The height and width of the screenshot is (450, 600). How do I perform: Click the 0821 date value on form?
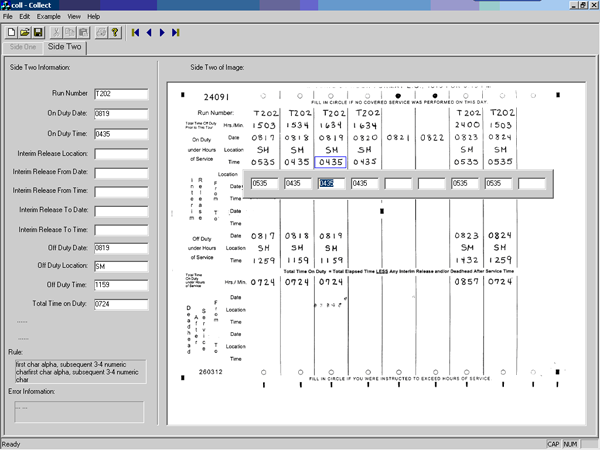(x=398, y=137)
